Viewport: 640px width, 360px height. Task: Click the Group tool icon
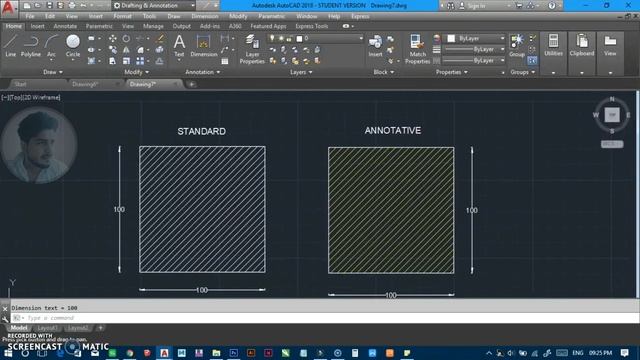pyautogui.click(x=517, y=46)
